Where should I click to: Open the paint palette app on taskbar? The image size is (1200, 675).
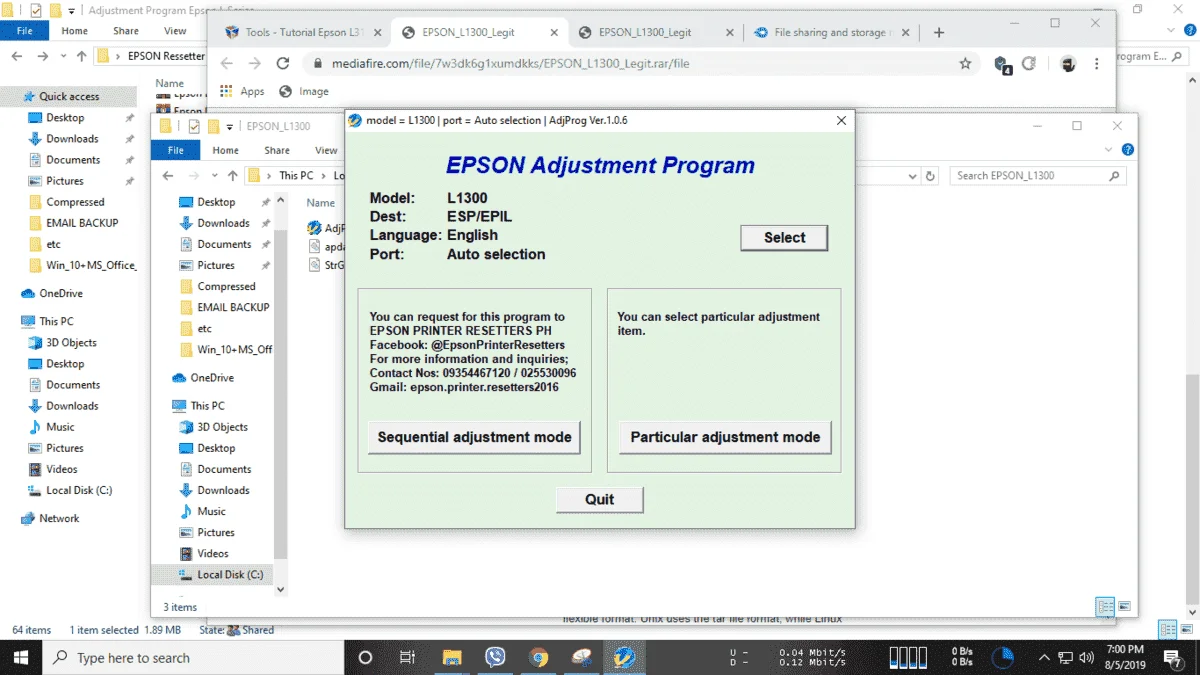(x=582, y=657)
